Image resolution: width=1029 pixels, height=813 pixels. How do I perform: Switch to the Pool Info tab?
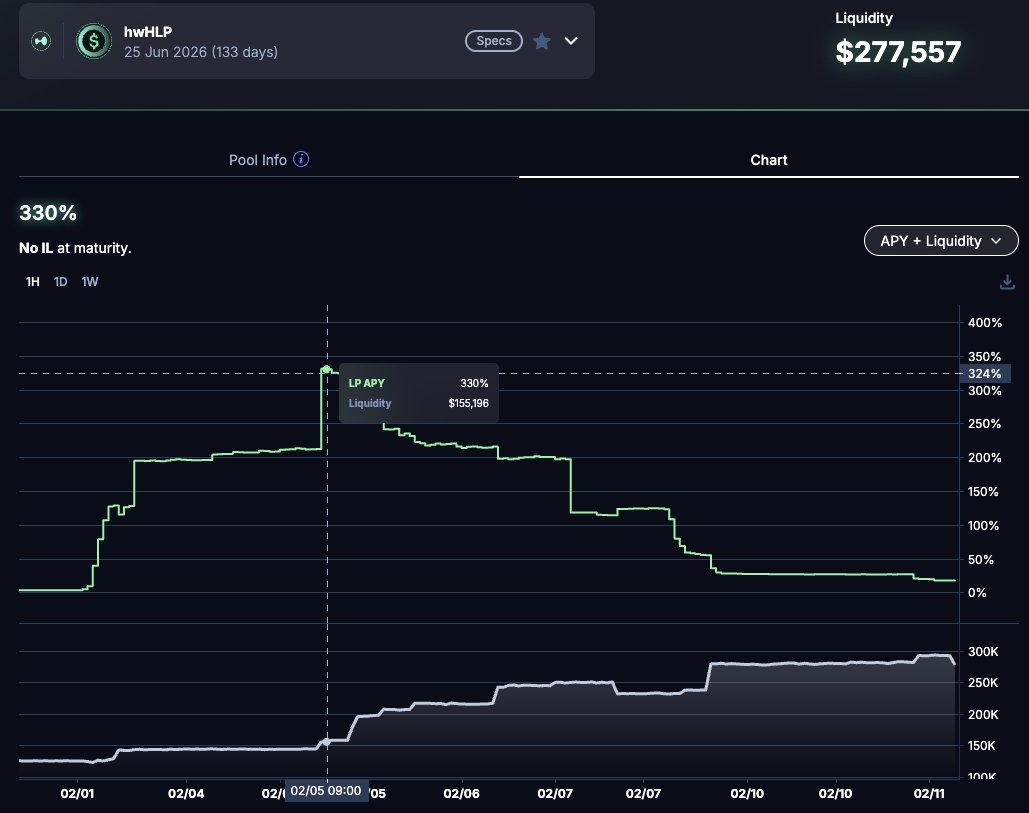click(268, 159)
